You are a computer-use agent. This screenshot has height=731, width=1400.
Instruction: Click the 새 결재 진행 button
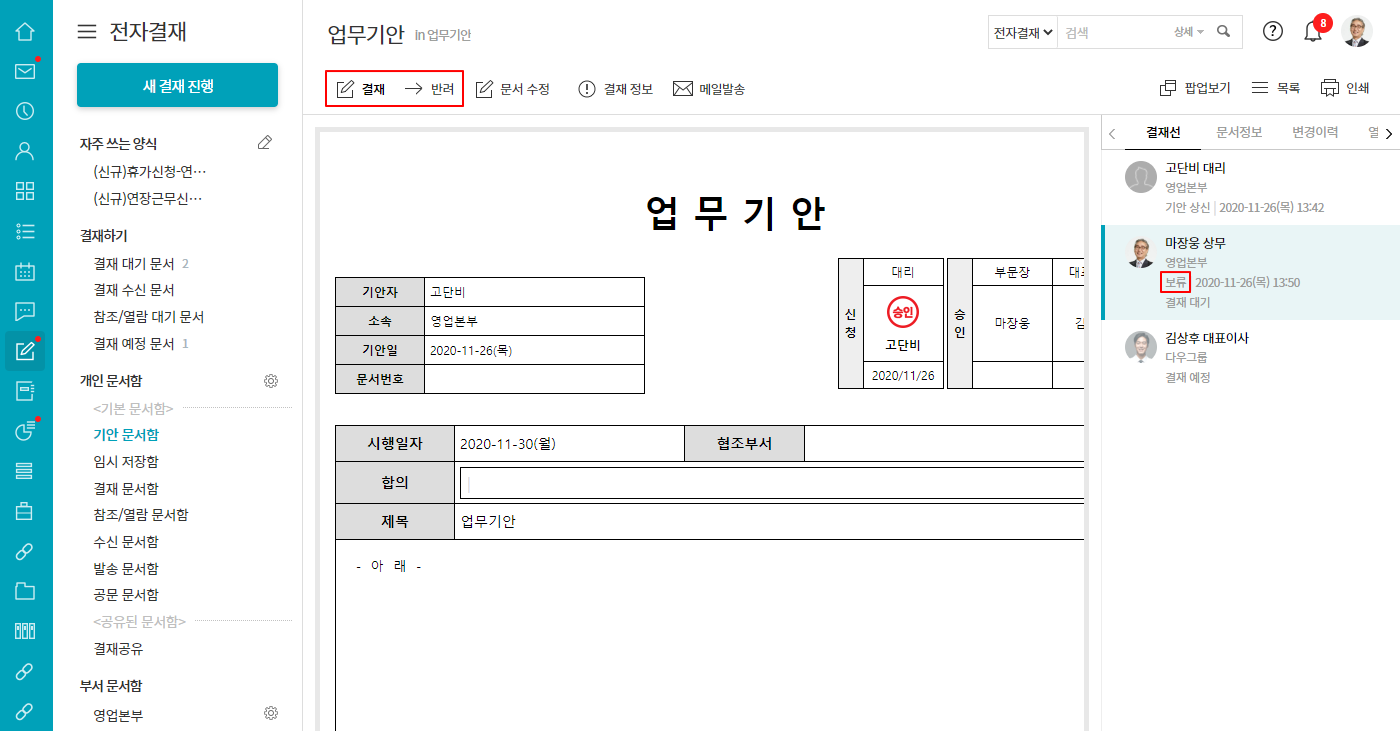tap(177, 85)
